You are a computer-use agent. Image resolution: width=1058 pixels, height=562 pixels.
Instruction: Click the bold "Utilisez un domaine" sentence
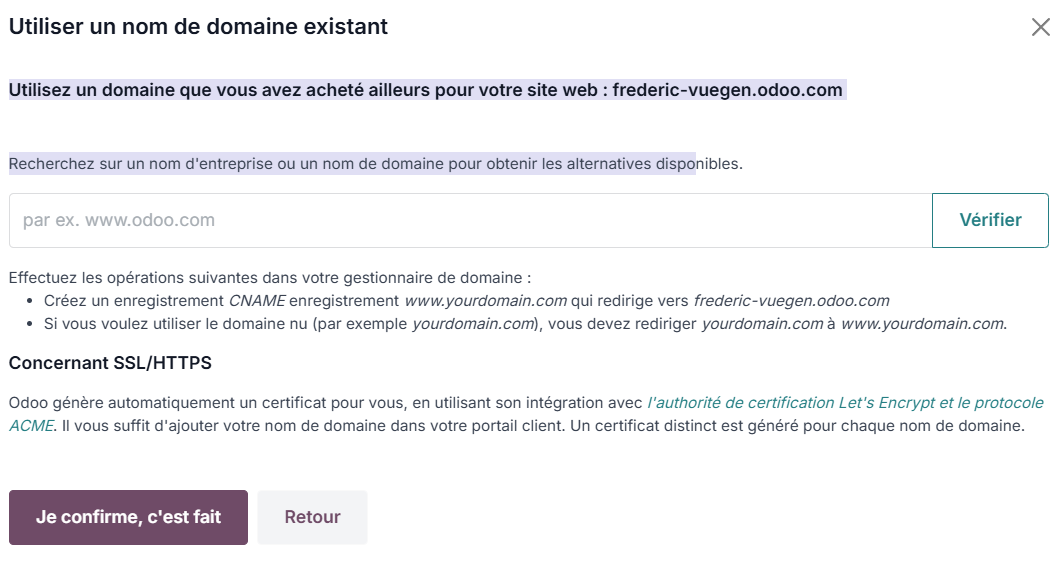tap(300, 90)
